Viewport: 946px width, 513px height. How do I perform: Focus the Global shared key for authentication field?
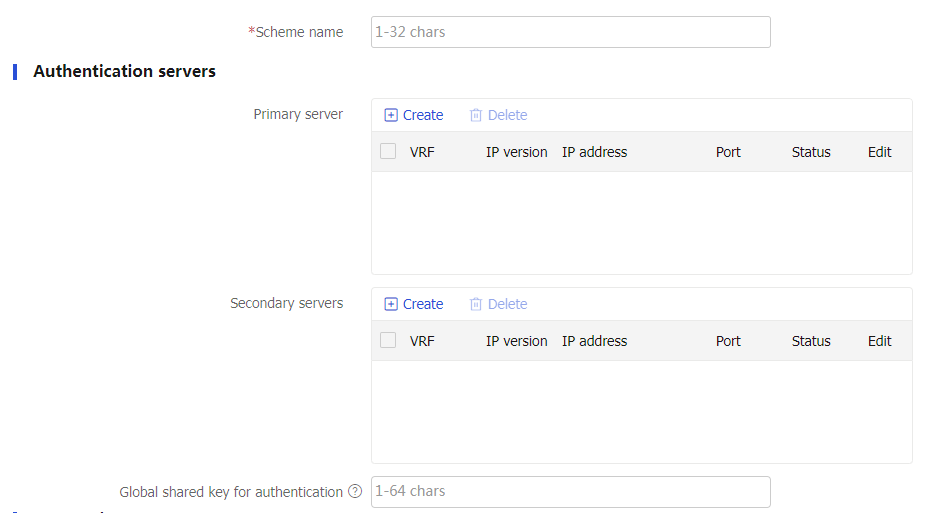(571, 492)
